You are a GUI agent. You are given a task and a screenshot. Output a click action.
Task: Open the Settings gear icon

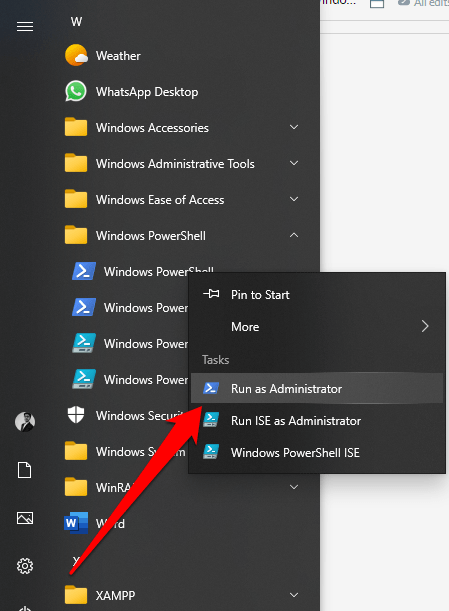25,566
